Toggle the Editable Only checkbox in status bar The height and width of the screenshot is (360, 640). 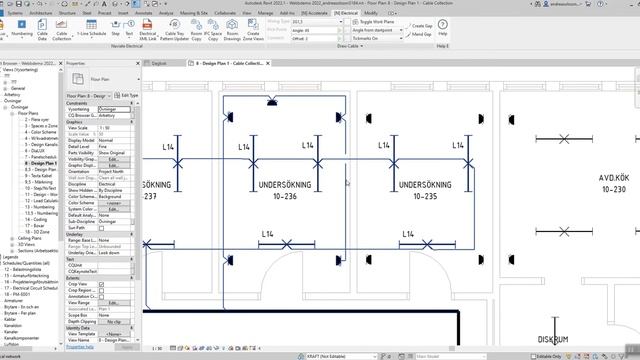pos(533,356)
